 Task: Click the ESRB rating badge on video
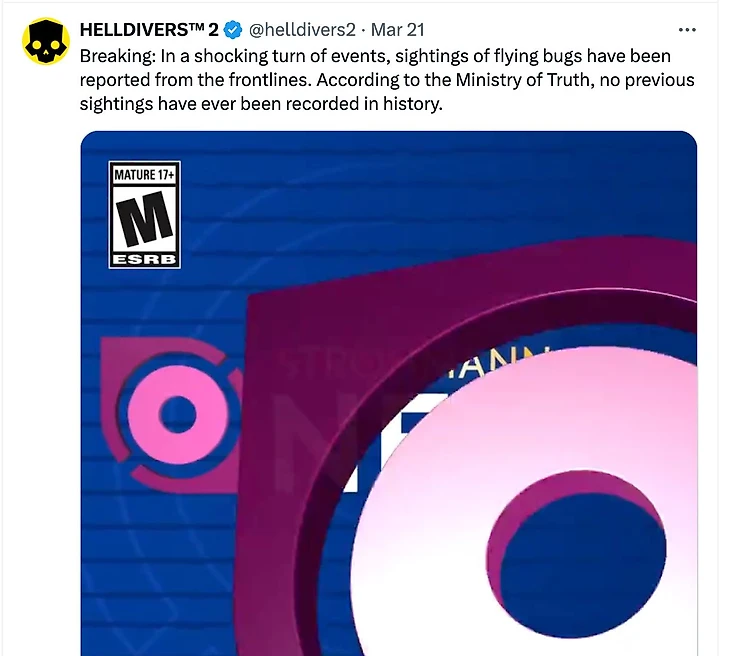point(144,215)
